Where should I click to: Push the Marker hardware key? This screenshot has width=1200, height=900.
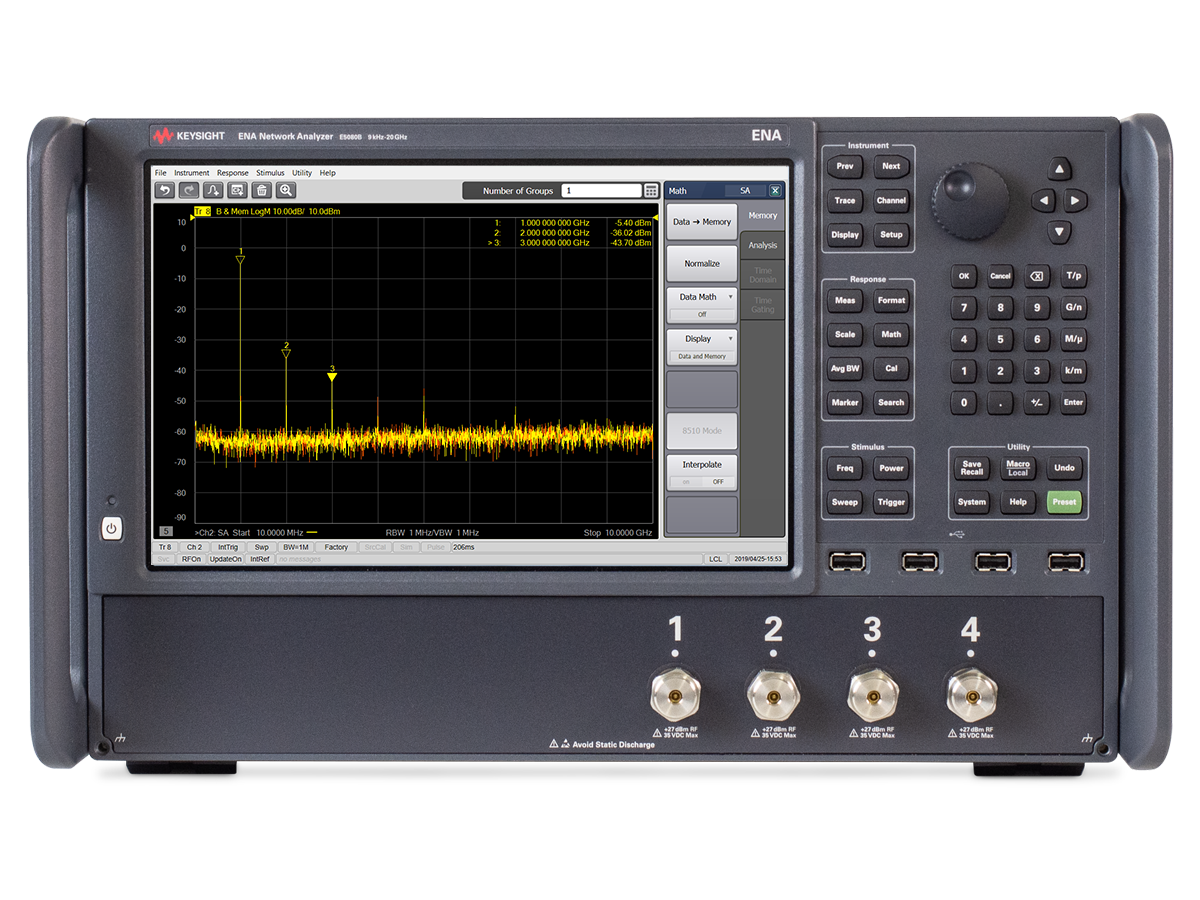(x=845, y=403)
